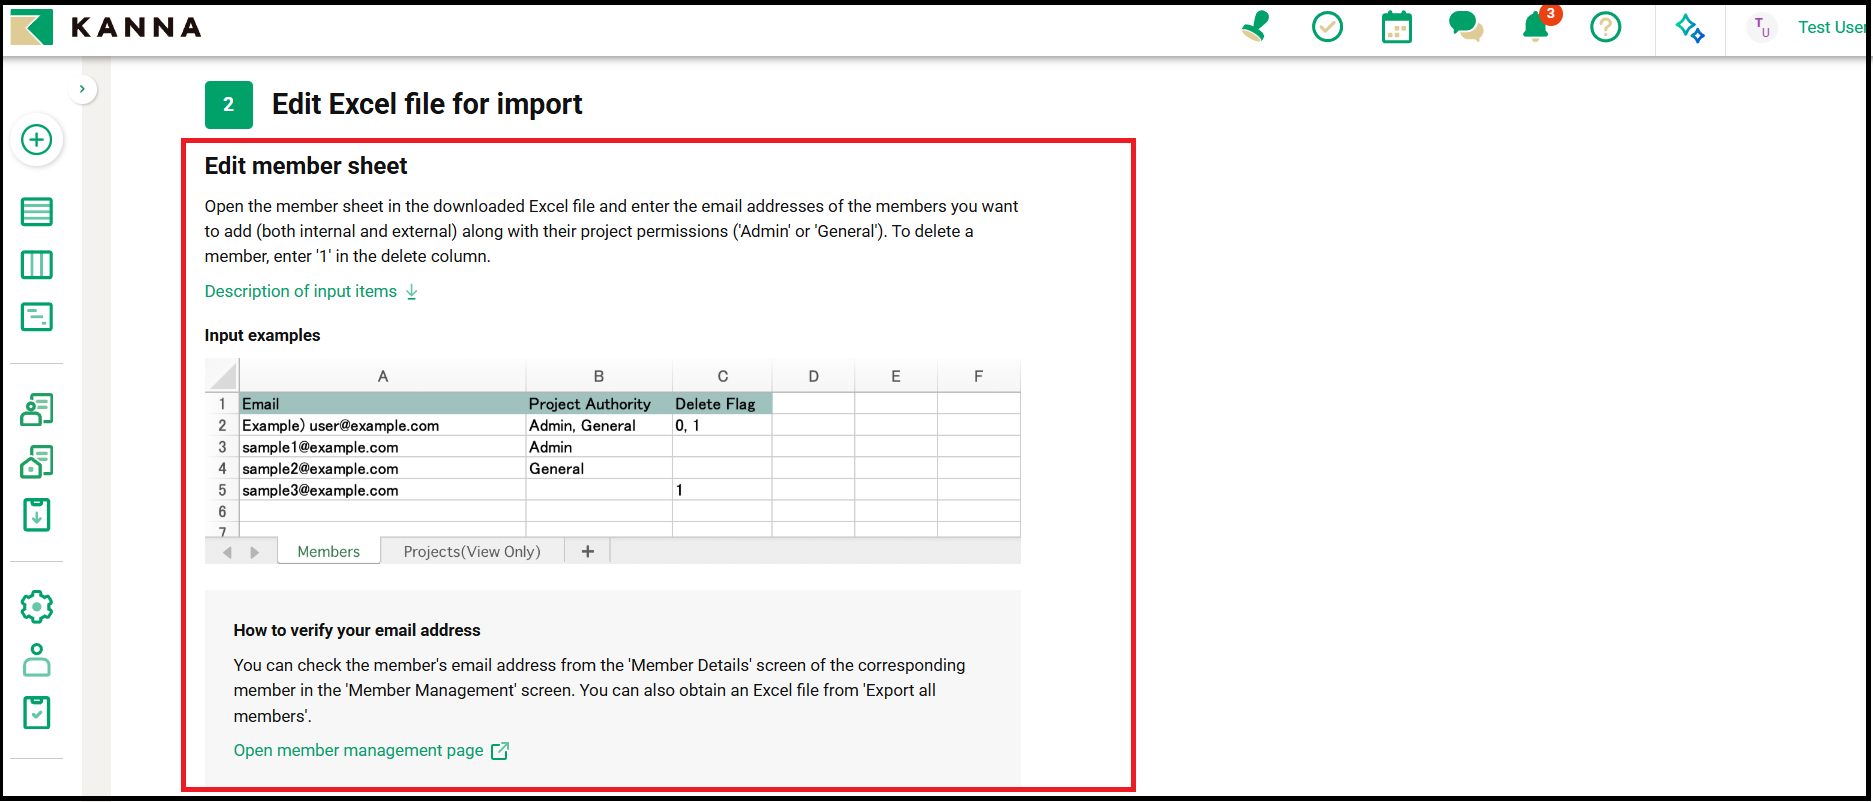
Task: Open the columns board sidebar icon
Action: pos(37,265)
